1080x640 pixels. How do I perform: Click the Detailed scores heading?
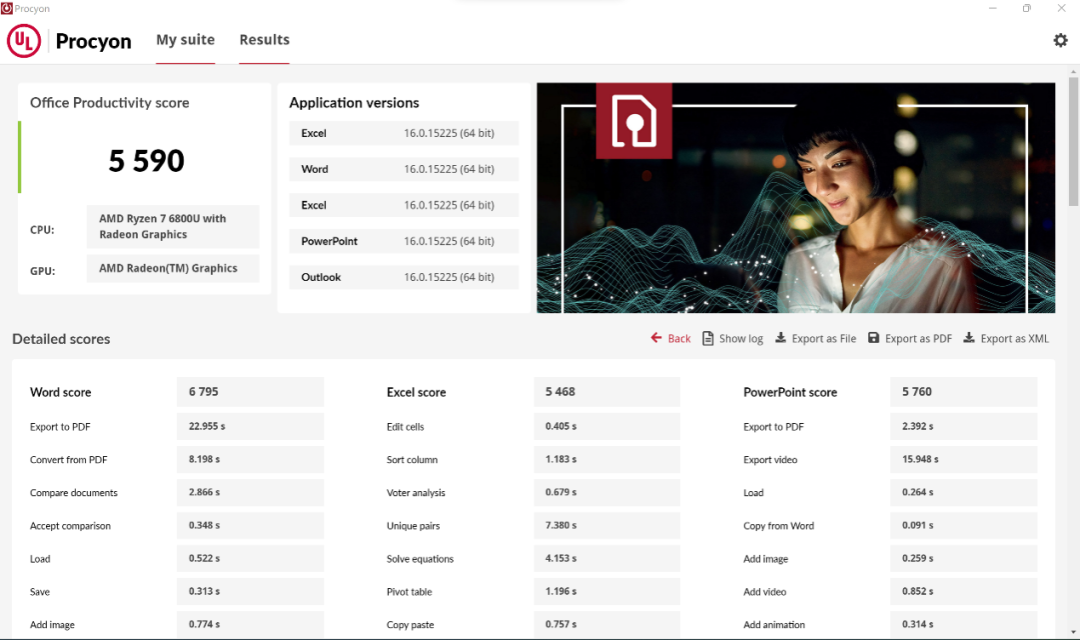coord(61,339)
